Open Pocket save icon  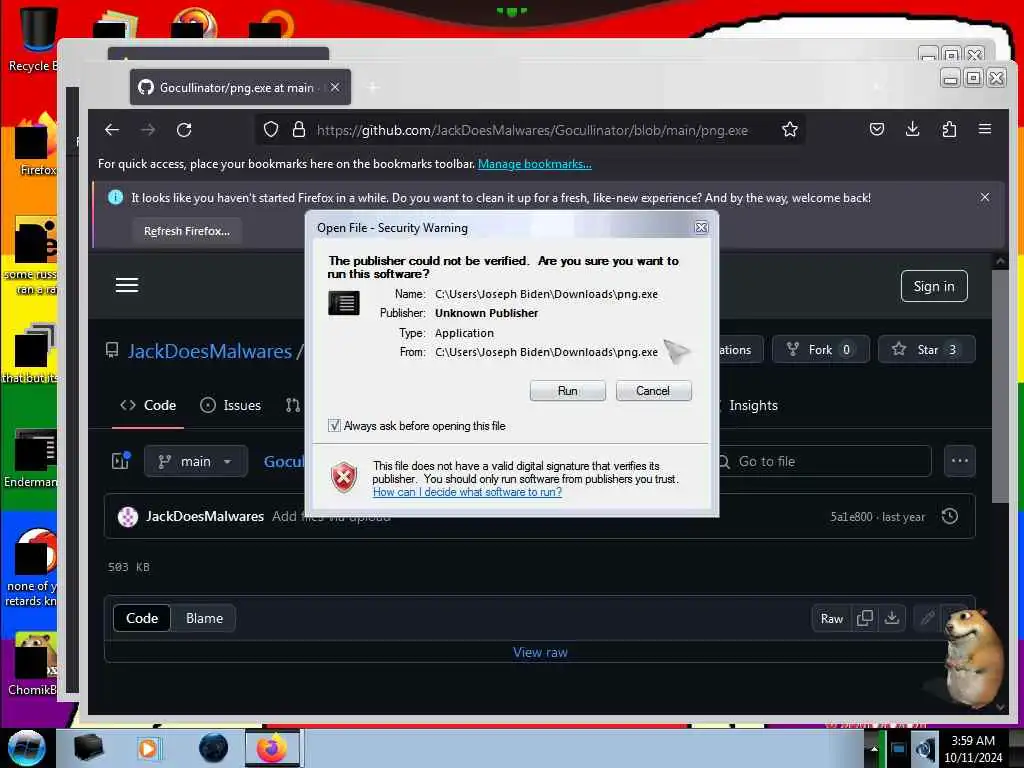[x=876, y=129]
